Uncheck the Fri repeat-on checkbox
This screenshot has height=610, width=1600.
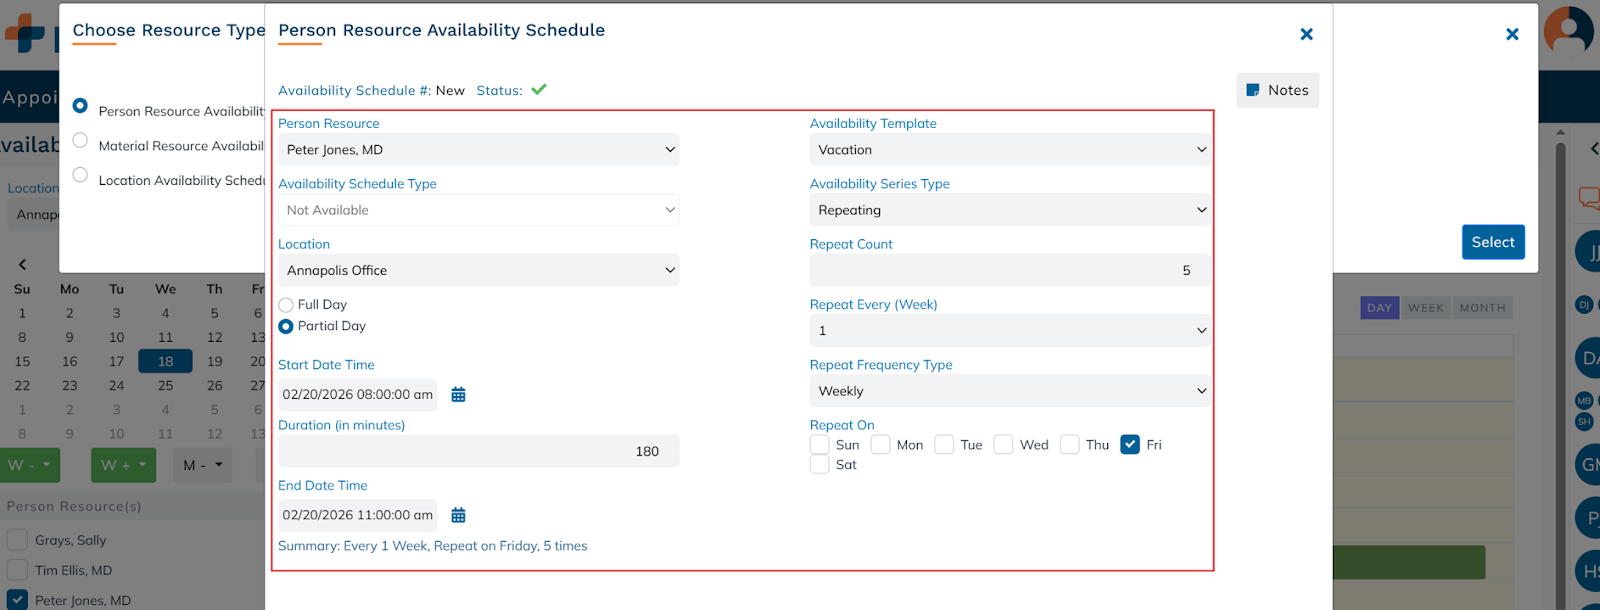1130,445
